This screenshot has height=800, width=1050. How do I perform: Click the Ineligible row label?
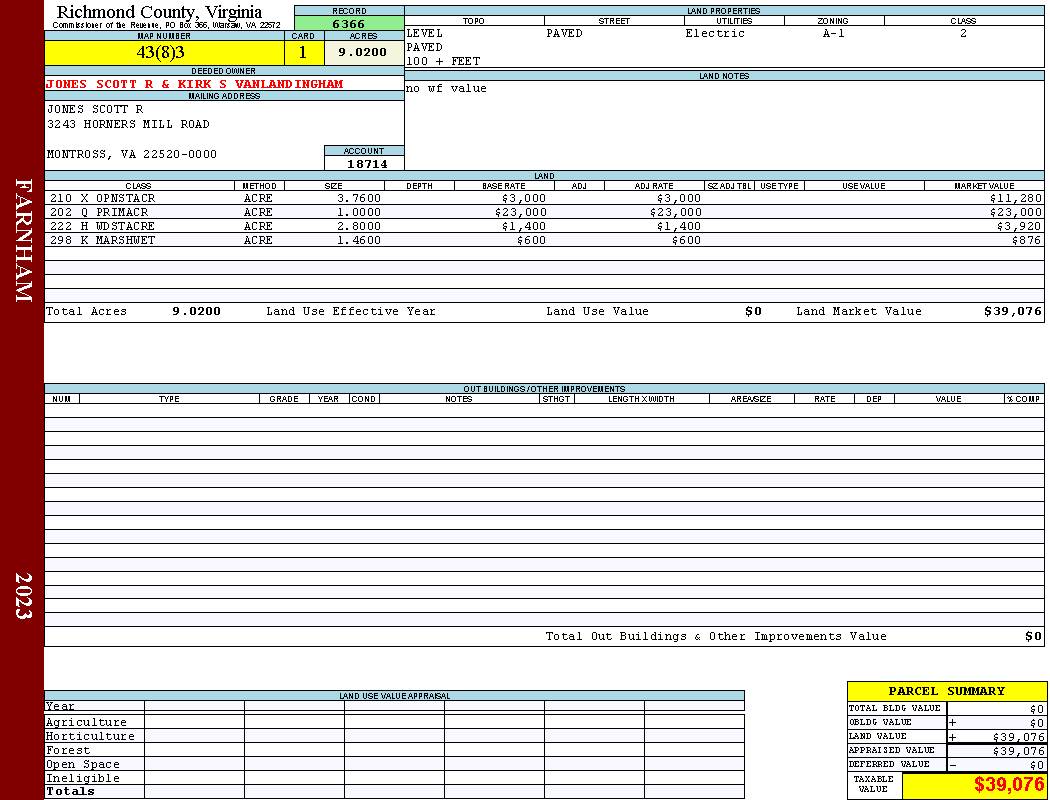click(82, 778)
